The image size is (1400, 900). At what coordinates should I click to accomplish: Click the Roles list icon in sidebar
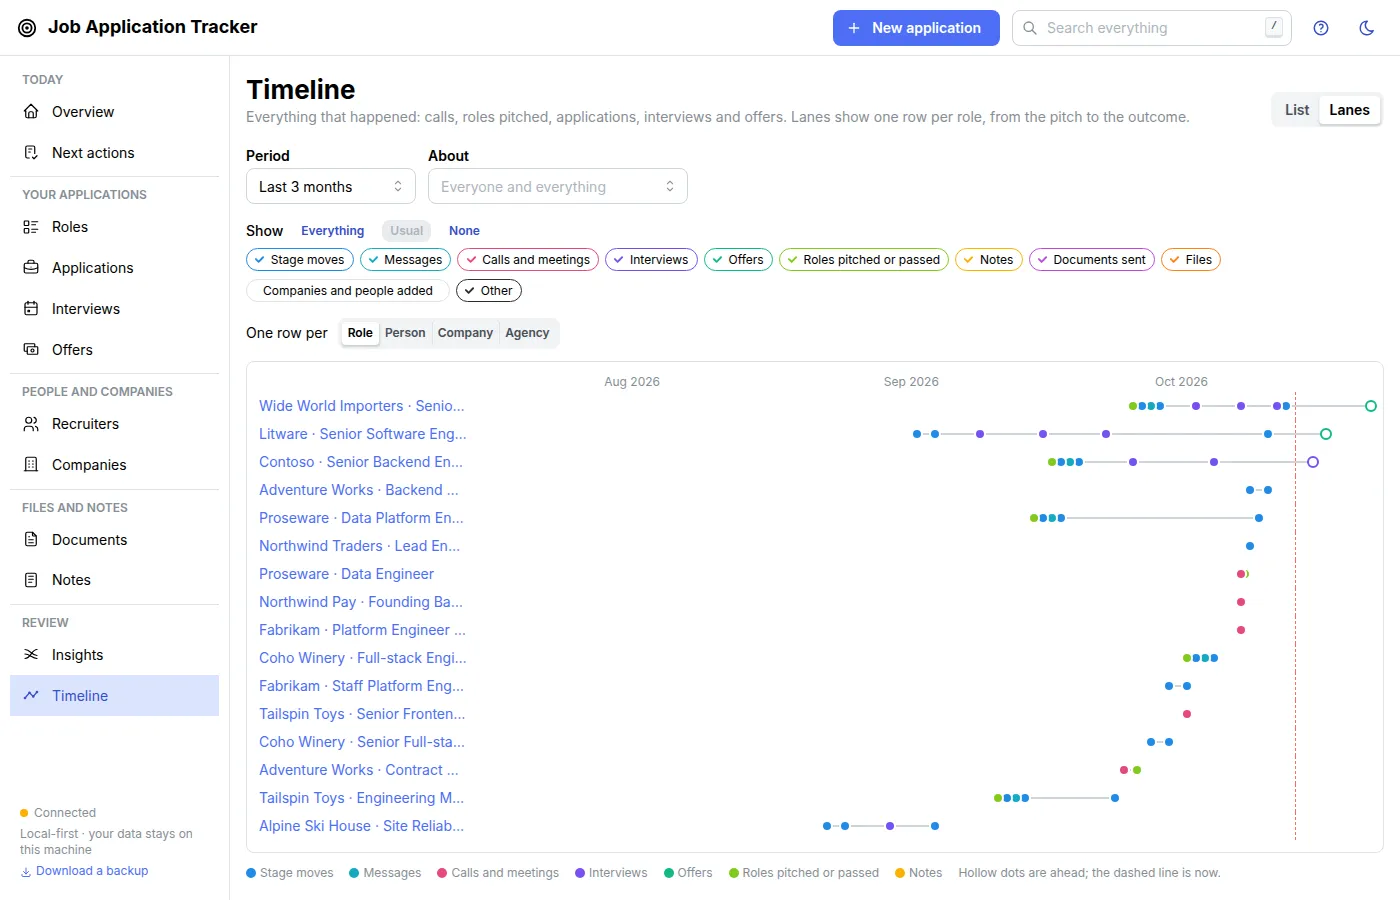[31, 227]
